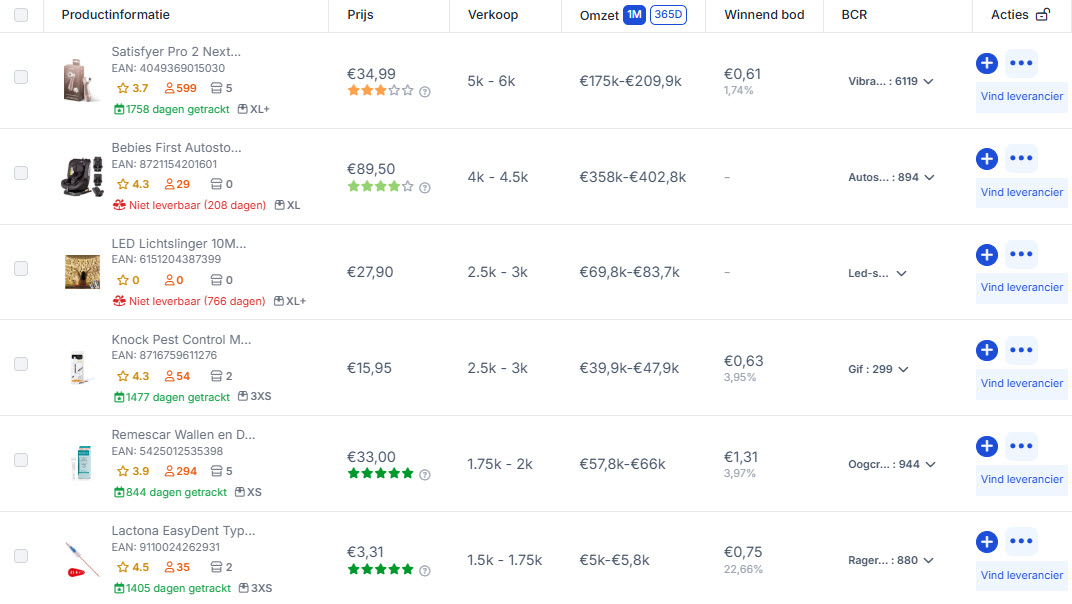Open more options for the Lactona EasyDent row
The width and height of the screenshot is (1072, 604).
tap(1021, 542)
